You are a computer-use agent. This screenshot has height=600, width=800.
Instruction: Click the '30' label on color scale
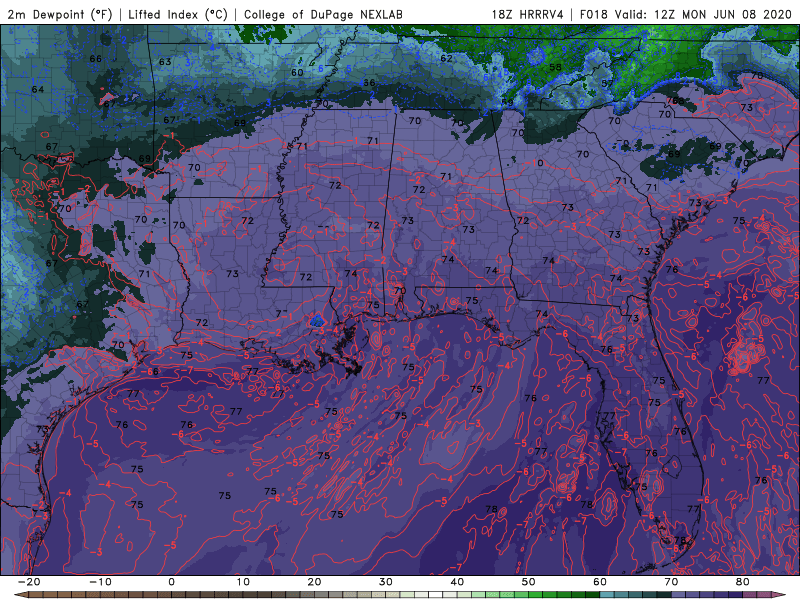point(386,582)
